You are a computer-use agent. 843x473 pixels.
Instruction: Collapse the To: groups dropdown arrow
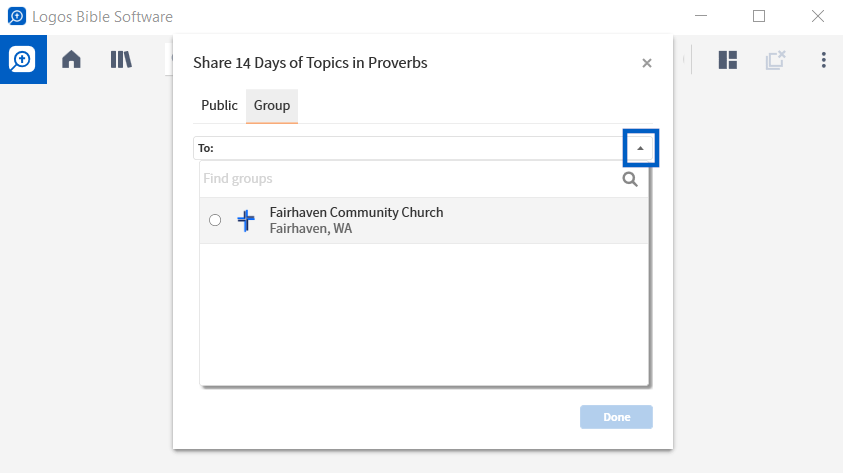[x=640, y=148]
